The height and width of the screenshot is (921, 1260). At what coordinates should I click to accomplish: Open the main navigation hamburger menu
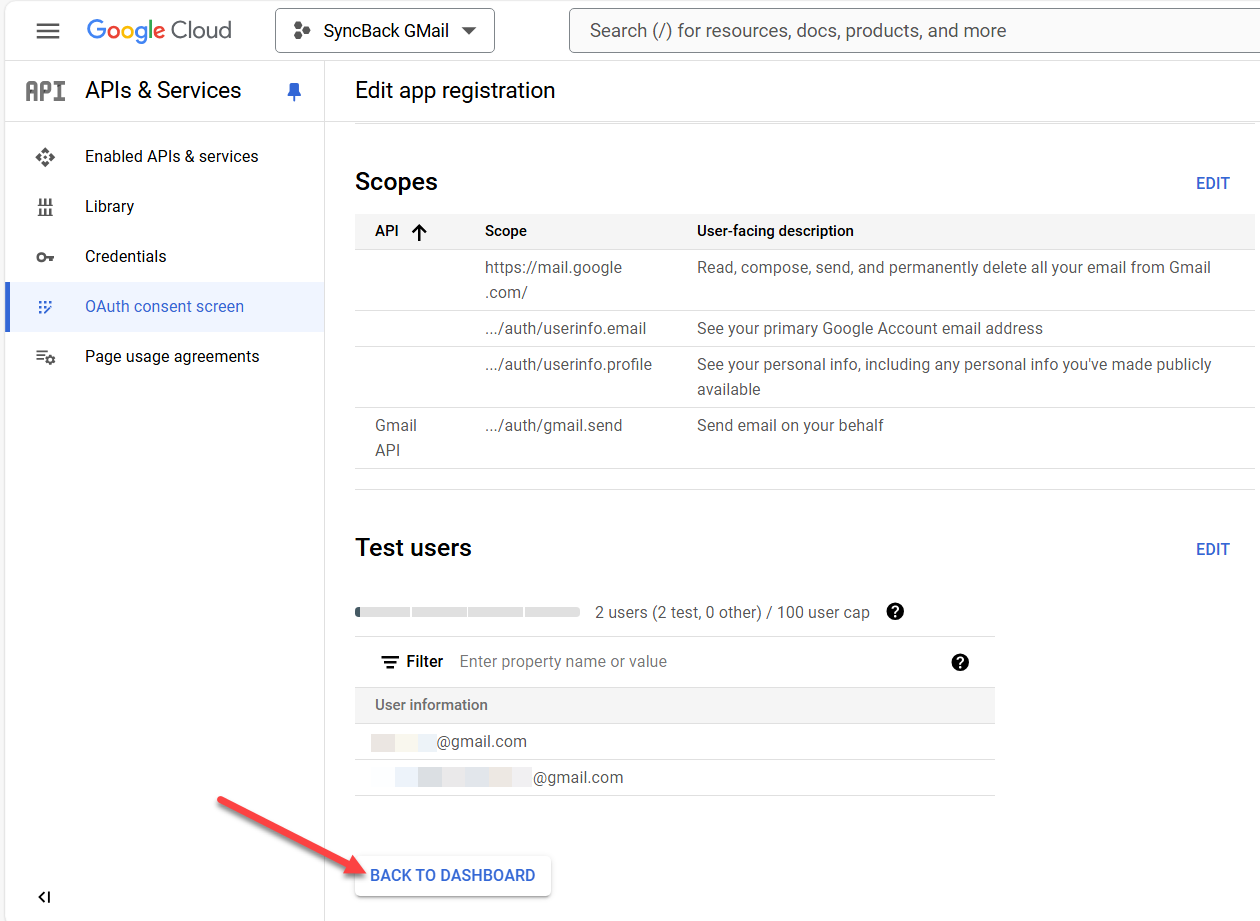[47, 31]
